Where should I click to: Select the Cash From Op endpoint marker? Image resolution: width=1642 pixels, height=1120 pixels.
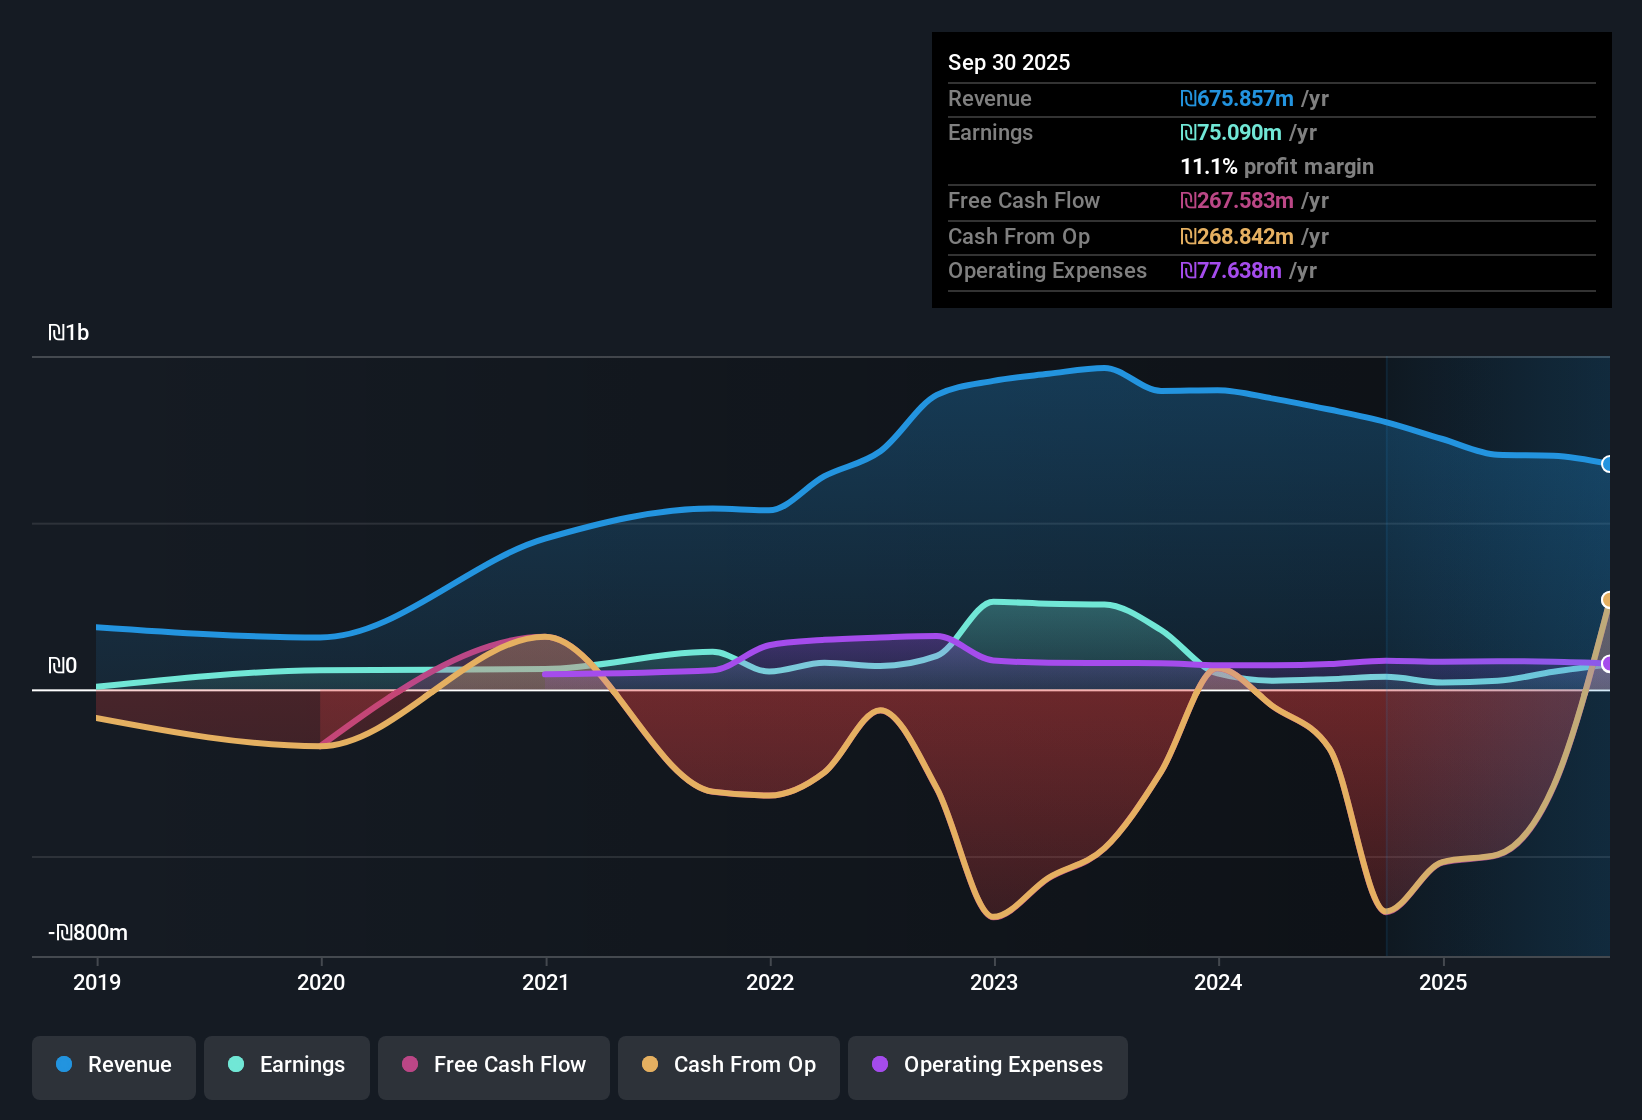1608,600
